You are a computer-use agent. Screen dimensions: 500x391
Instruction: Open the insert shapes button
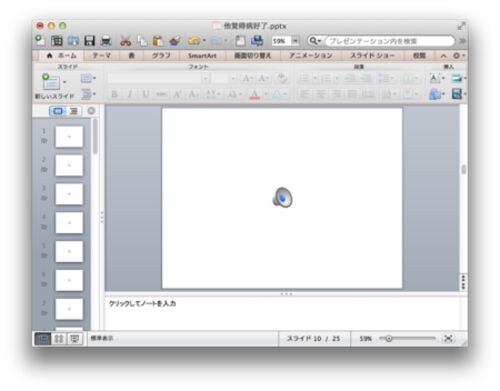437,94
